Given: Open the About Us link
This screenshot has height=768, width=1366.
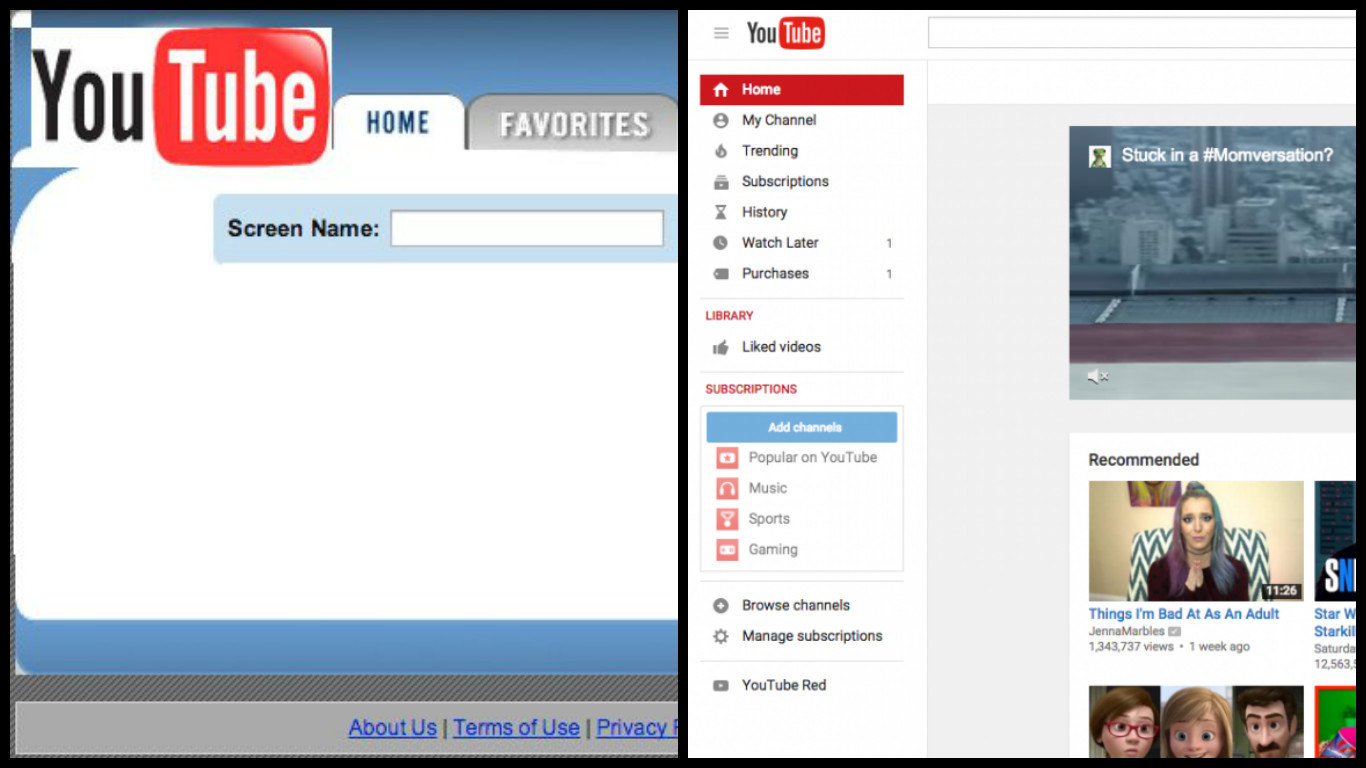Looking at the screenshot, I should click(x=392, y=728).
